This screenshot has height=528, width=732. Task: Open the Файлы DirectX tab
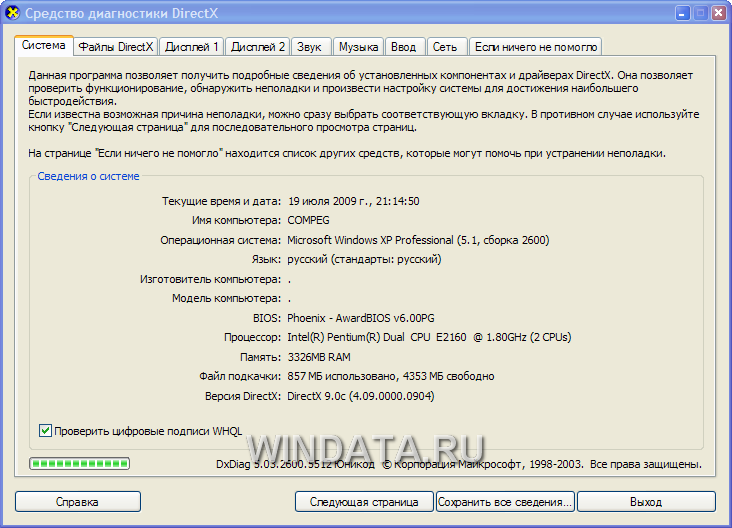click(x=115, y=47)
